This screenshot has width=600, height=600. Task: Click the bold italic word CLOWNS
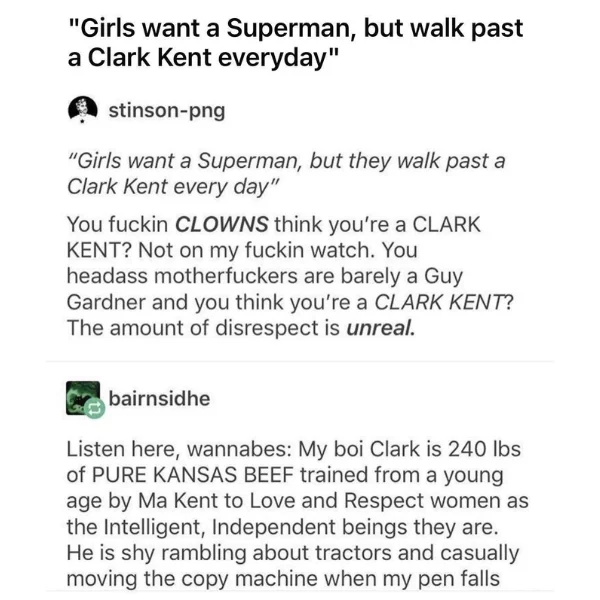[x=222, y=224]
